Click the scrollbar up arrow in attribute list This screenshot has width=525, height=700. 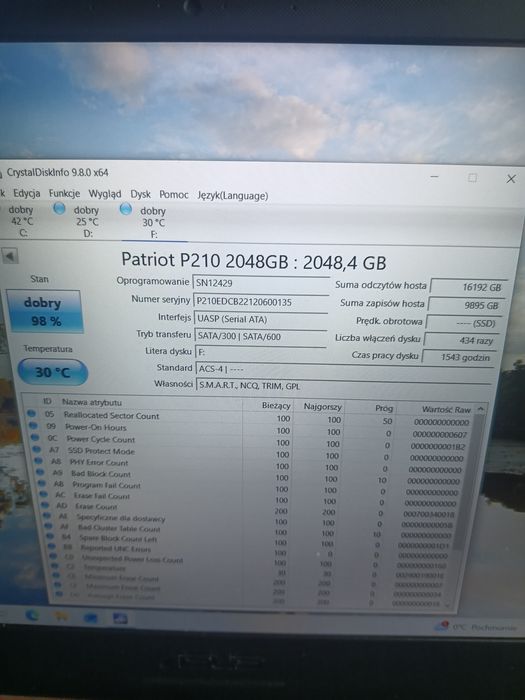coord(480,408)
